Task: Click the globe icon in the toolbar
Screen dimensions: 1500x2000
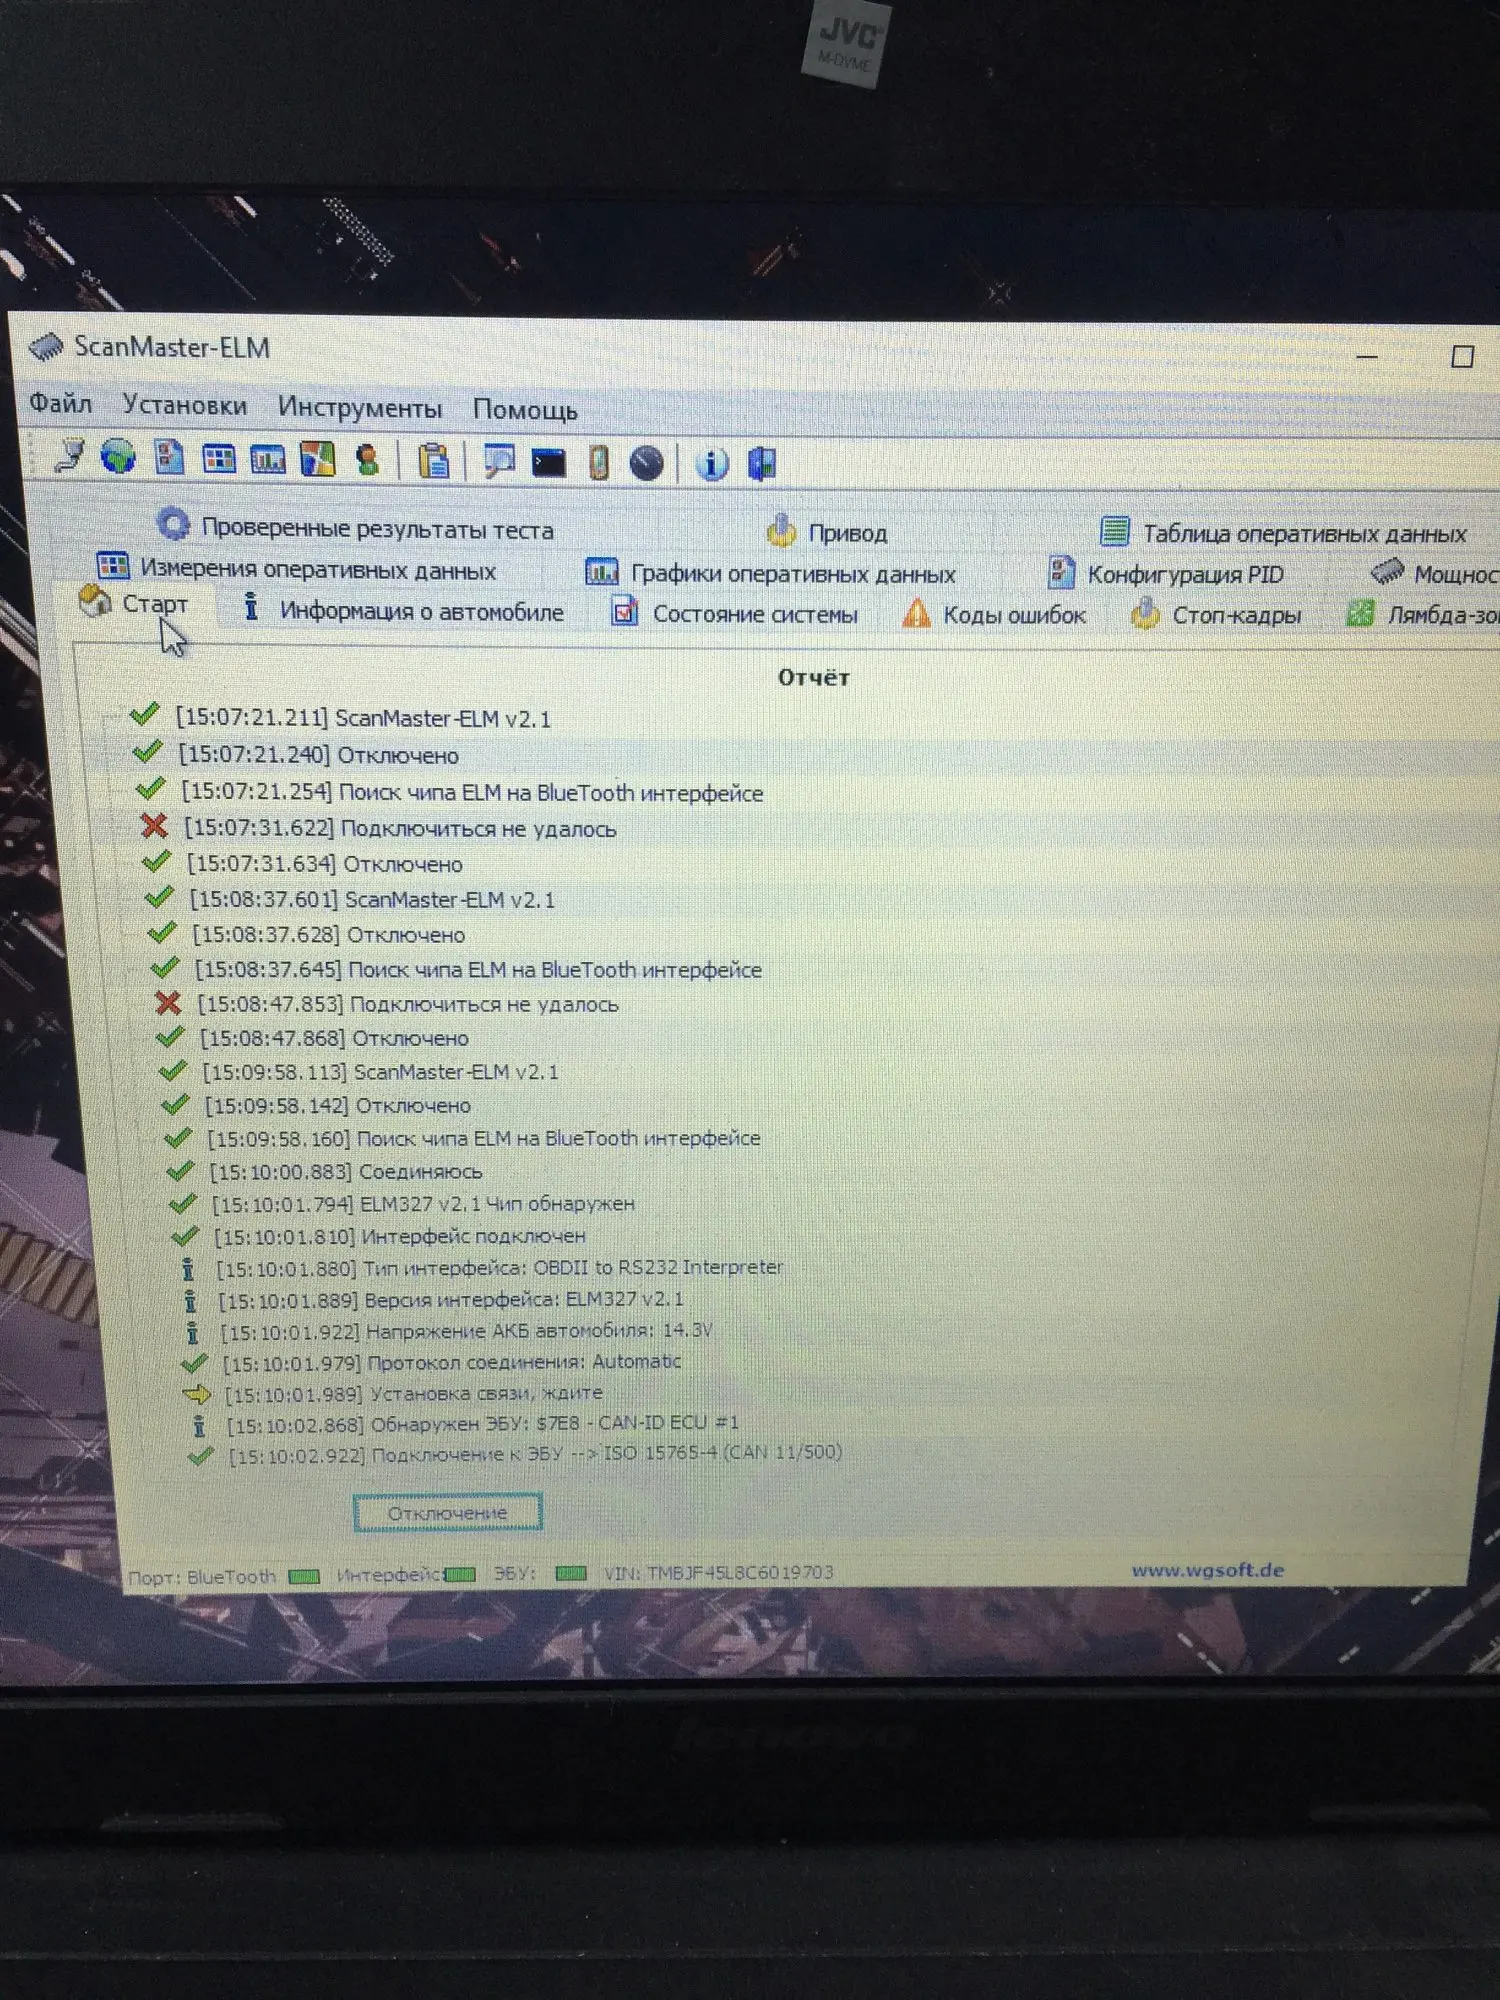Action: point(118,457)
